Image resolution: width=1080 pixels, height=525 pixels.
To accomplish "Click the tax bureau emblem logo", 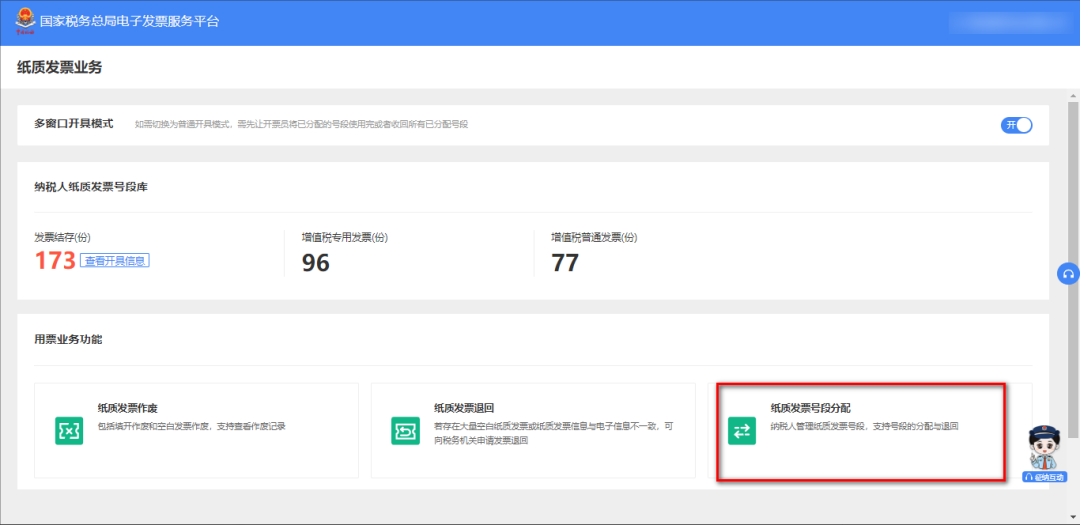I will point(20,21).
